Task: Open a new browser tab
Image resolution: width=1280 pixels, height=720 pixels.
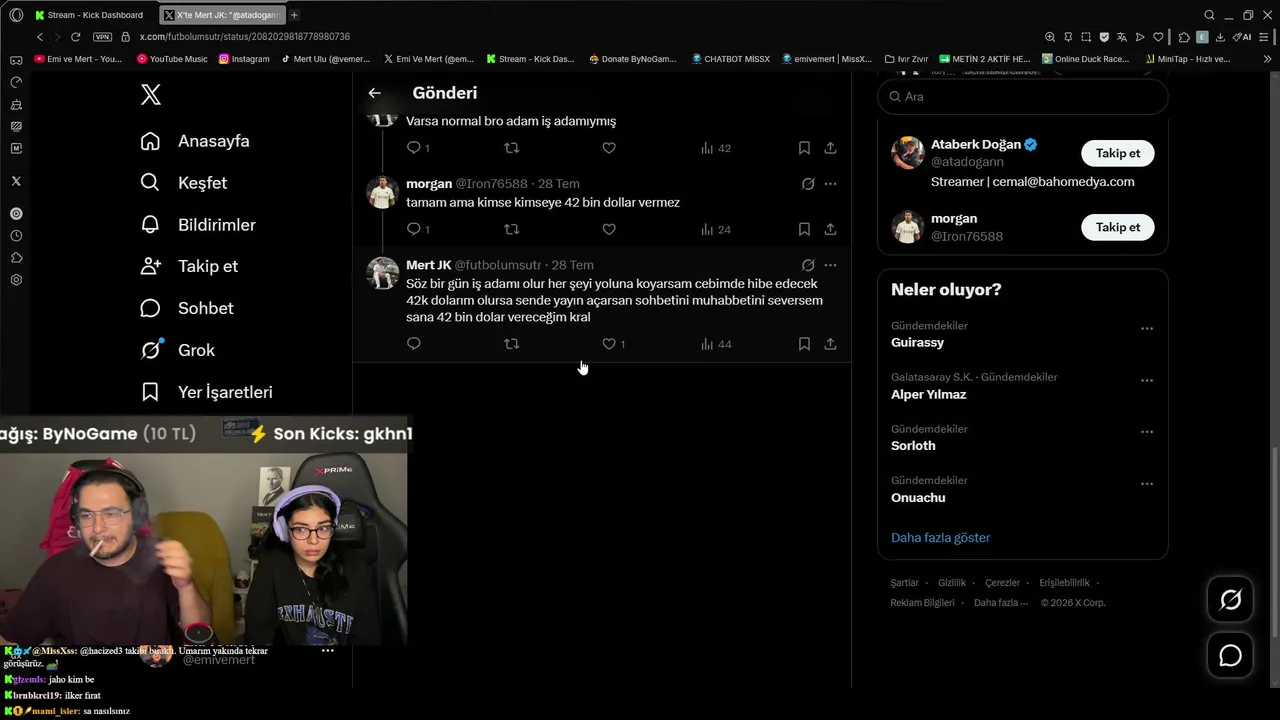Action: point(294,15)
